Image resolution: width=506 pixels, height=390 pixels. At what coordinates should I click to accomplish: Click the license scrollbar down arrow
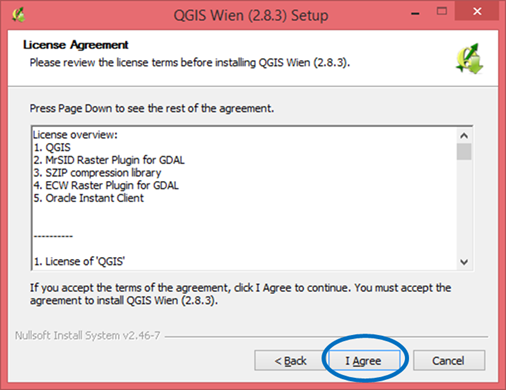pyautogui.click(x=464, y=262)
